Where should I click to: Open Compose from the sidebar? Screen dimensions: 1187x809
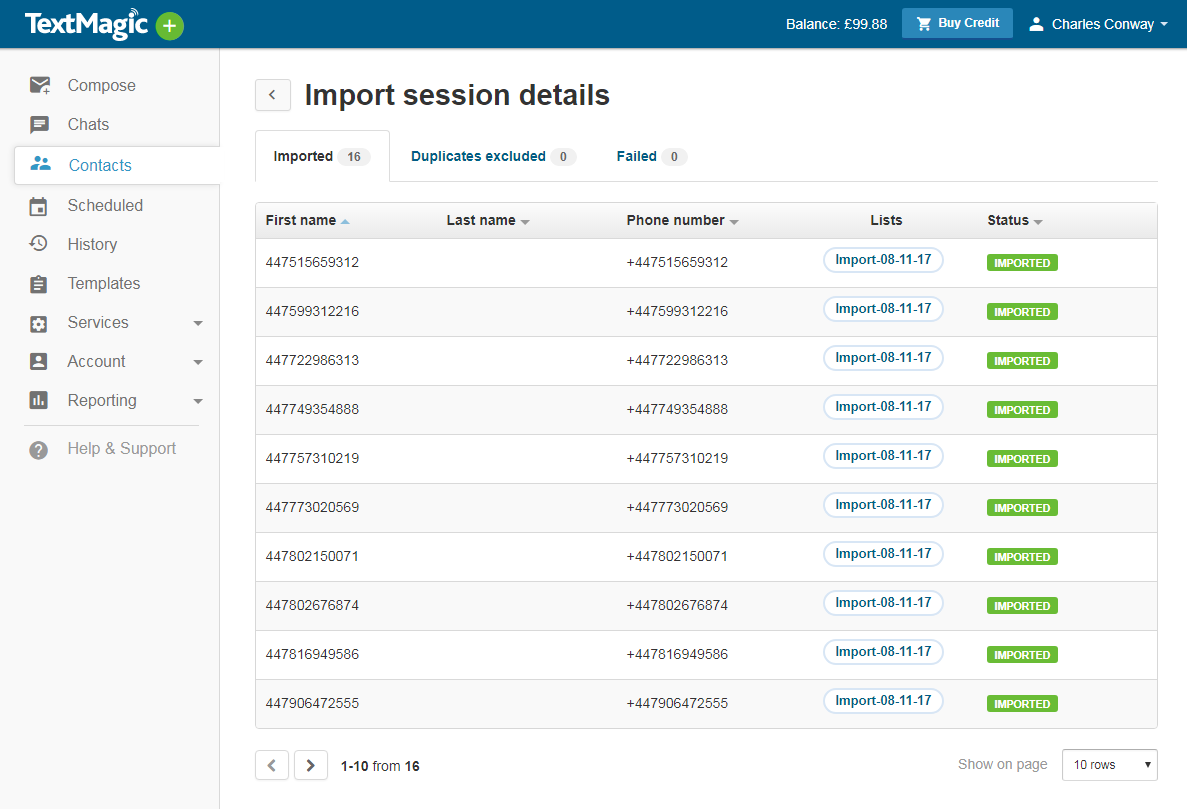[x=101, y=86]
